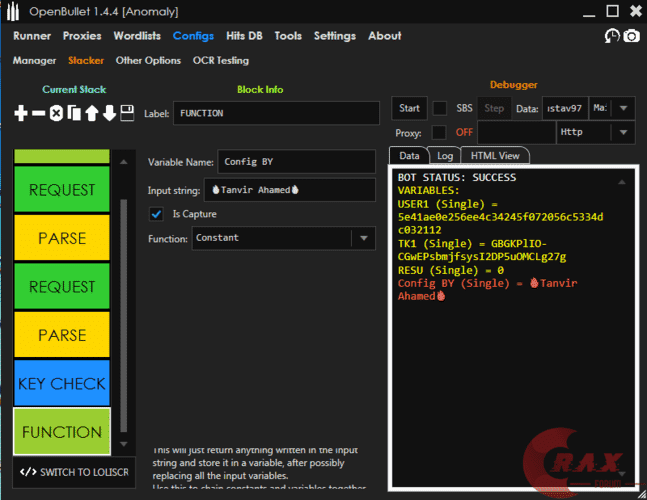
Task: Click the clone block copy icon
Action: click(x=73, y=114)
